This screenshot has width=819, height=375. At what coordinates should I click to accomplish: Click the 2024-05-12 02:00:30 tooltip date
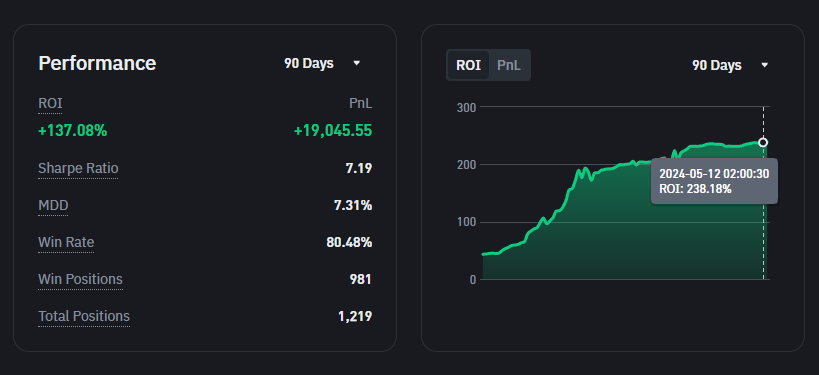click(714, 174)
